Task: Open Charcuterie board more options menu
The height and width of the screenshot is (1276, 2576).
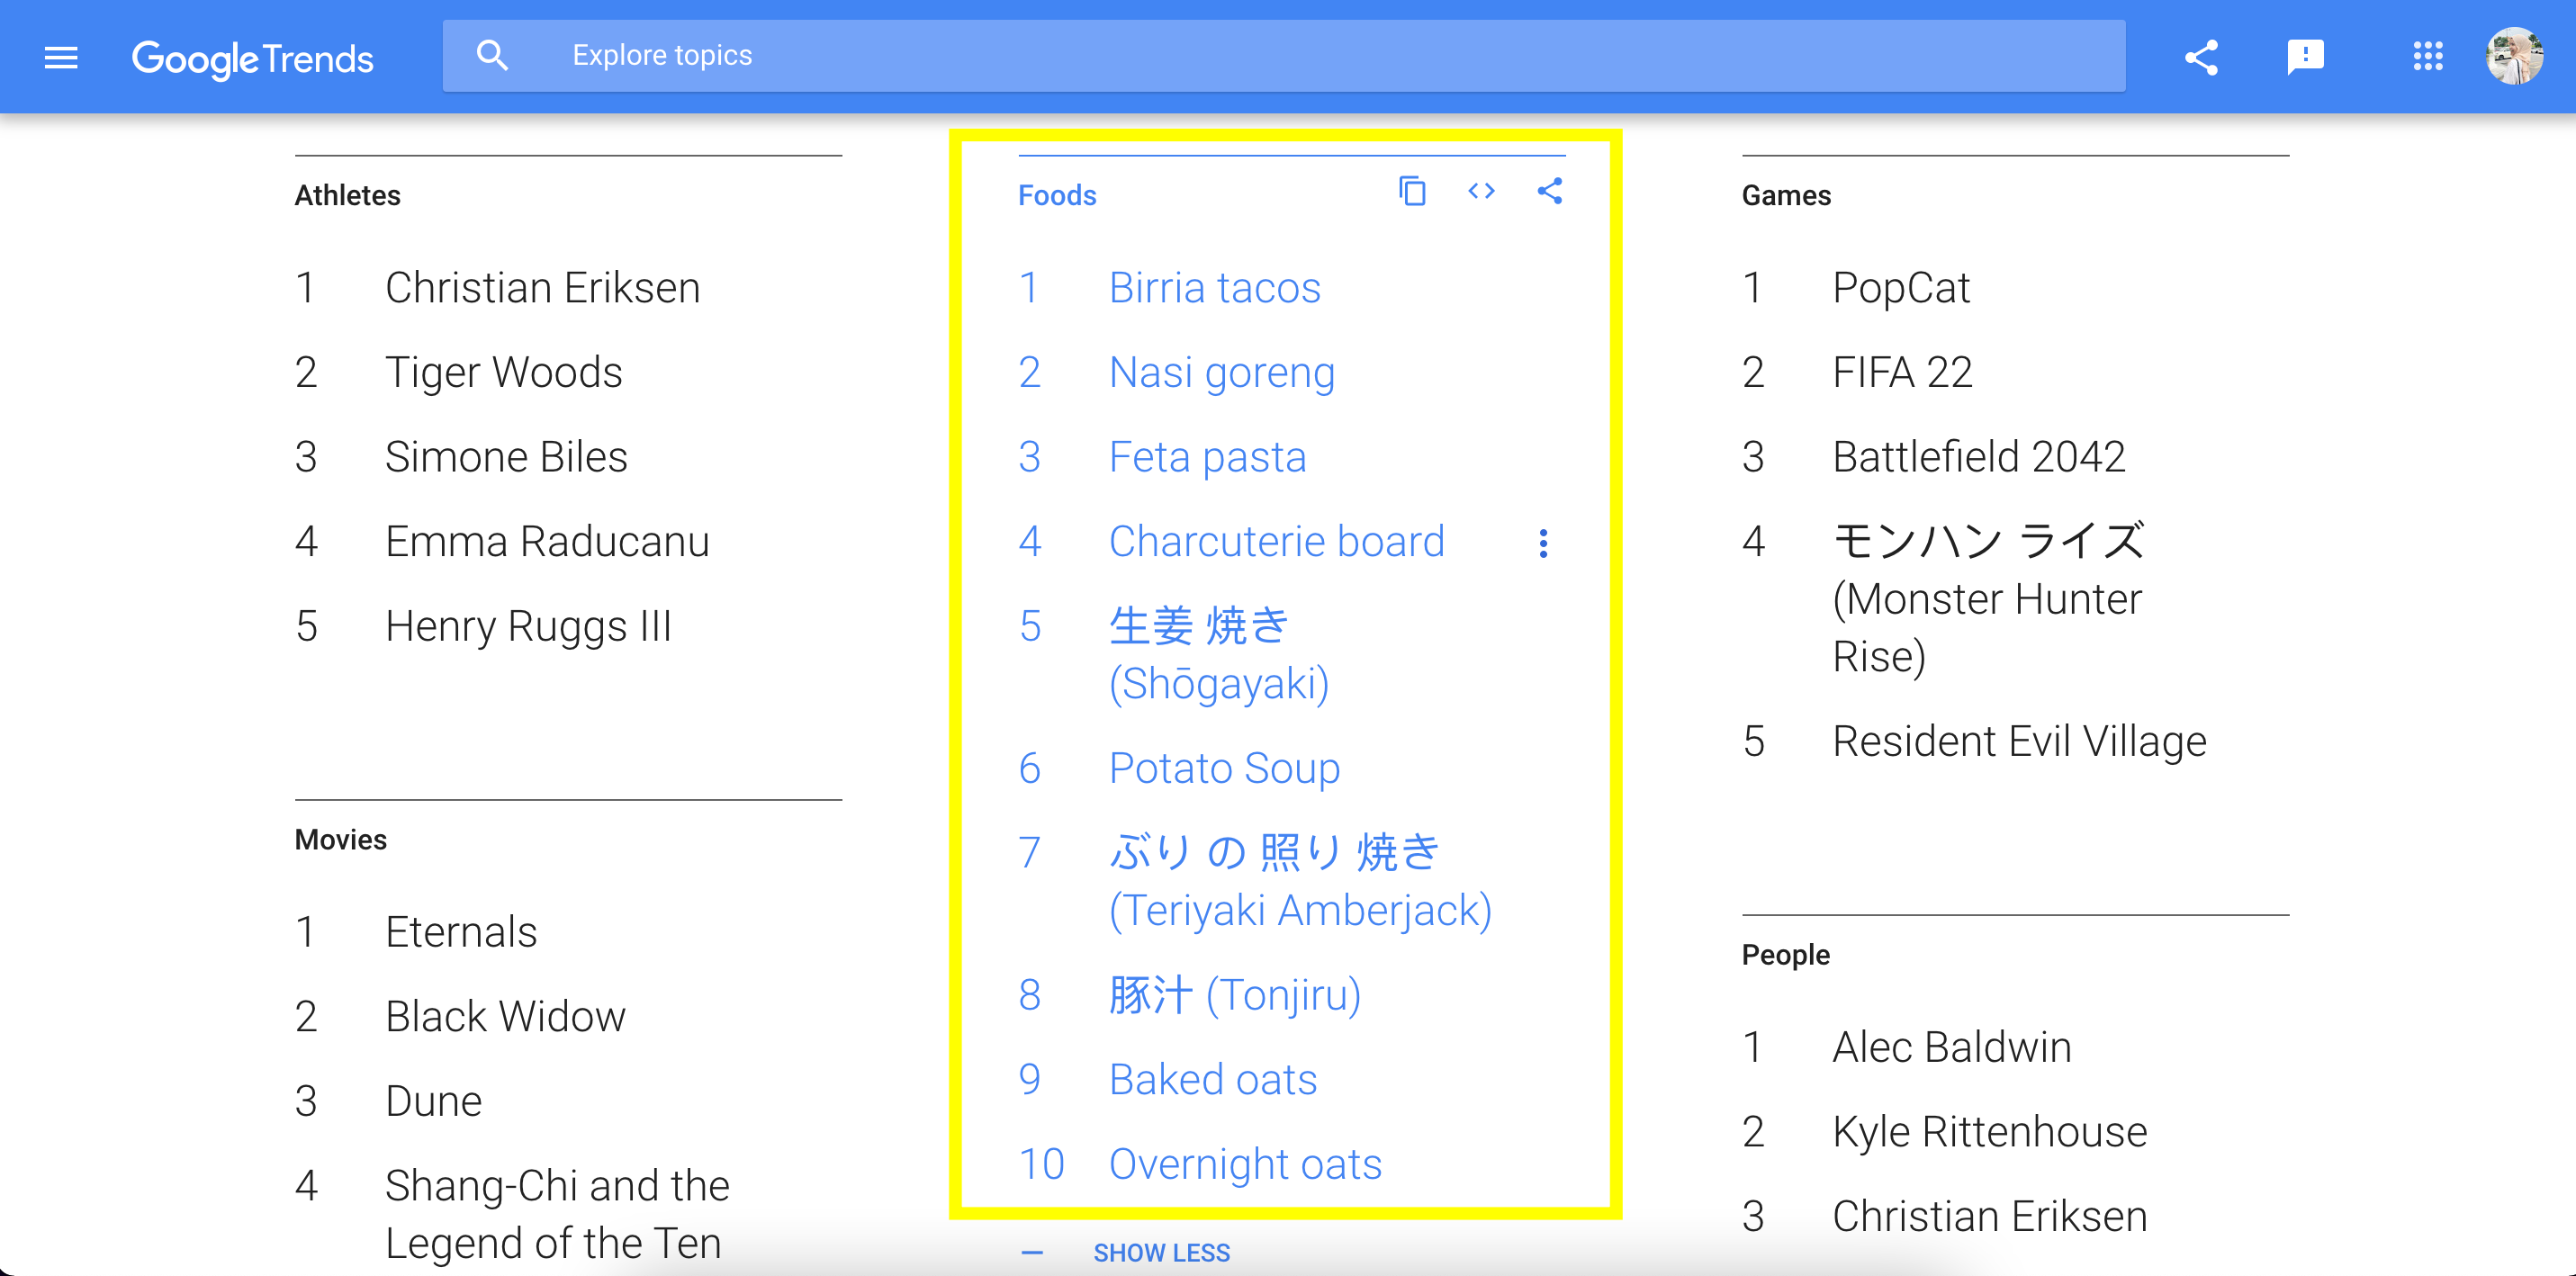Action: (x=1543, y=543)
